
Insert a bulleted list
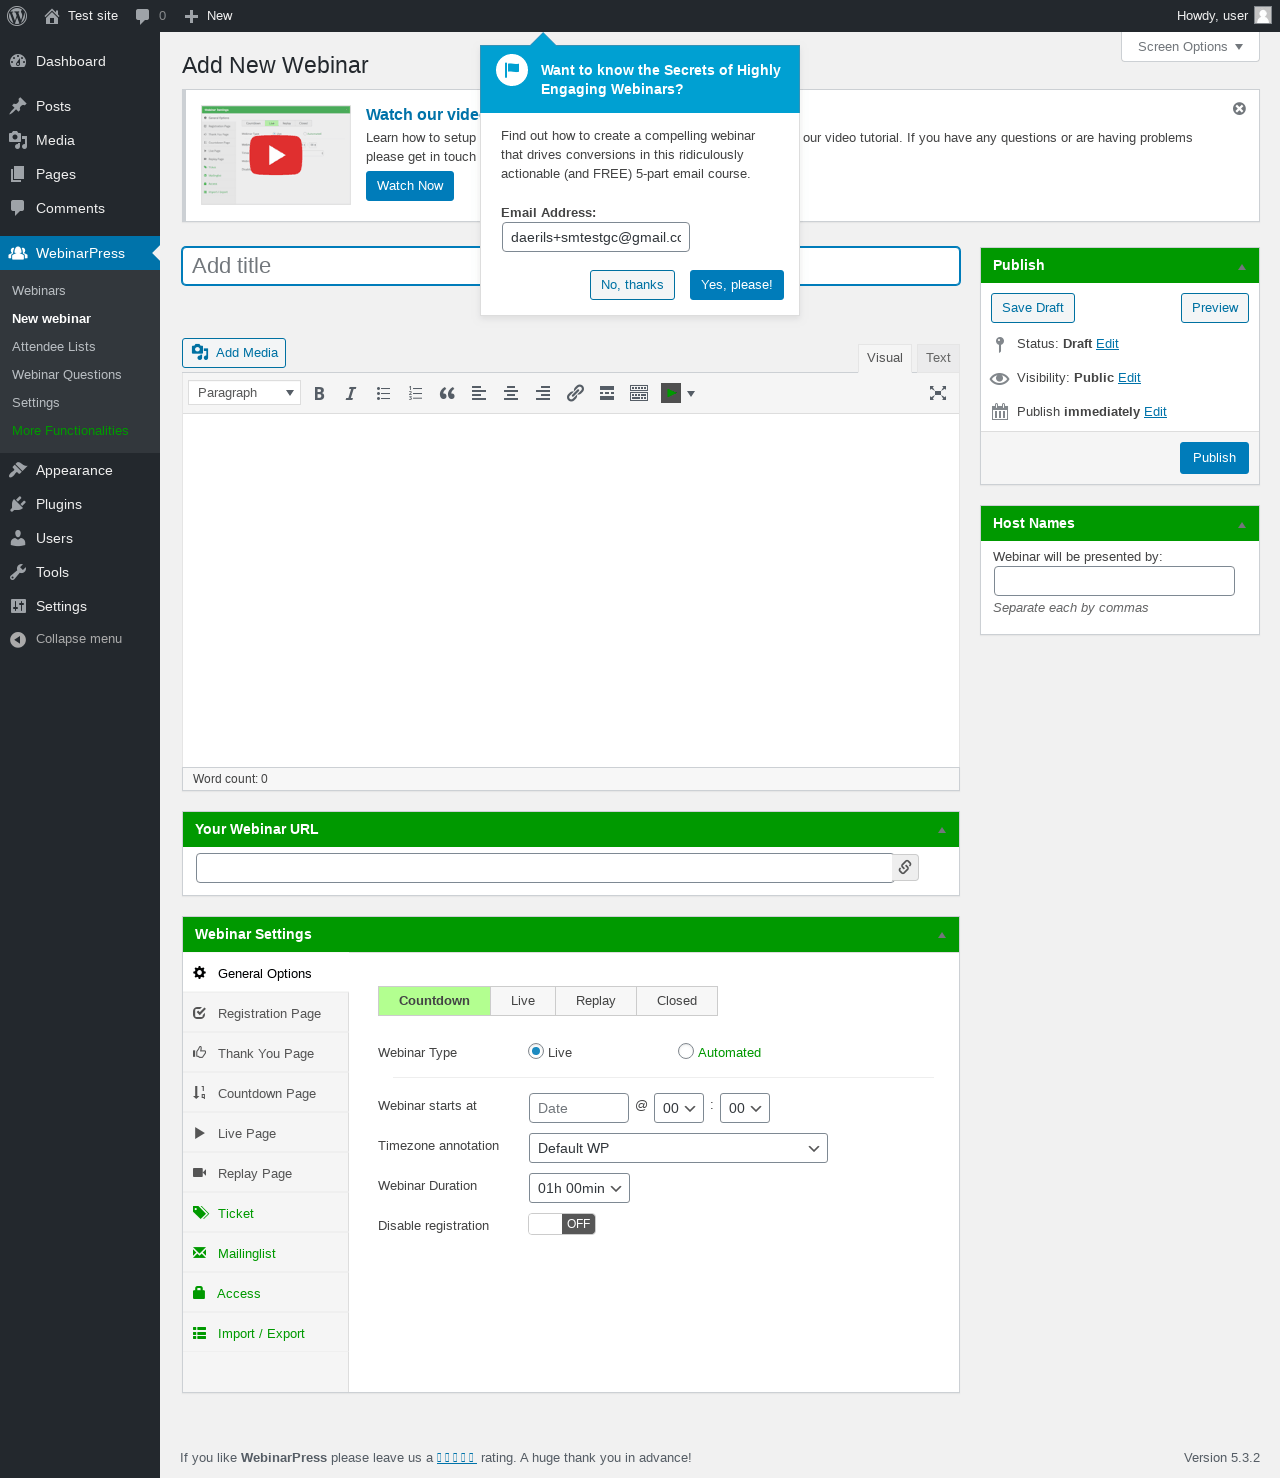383,394
